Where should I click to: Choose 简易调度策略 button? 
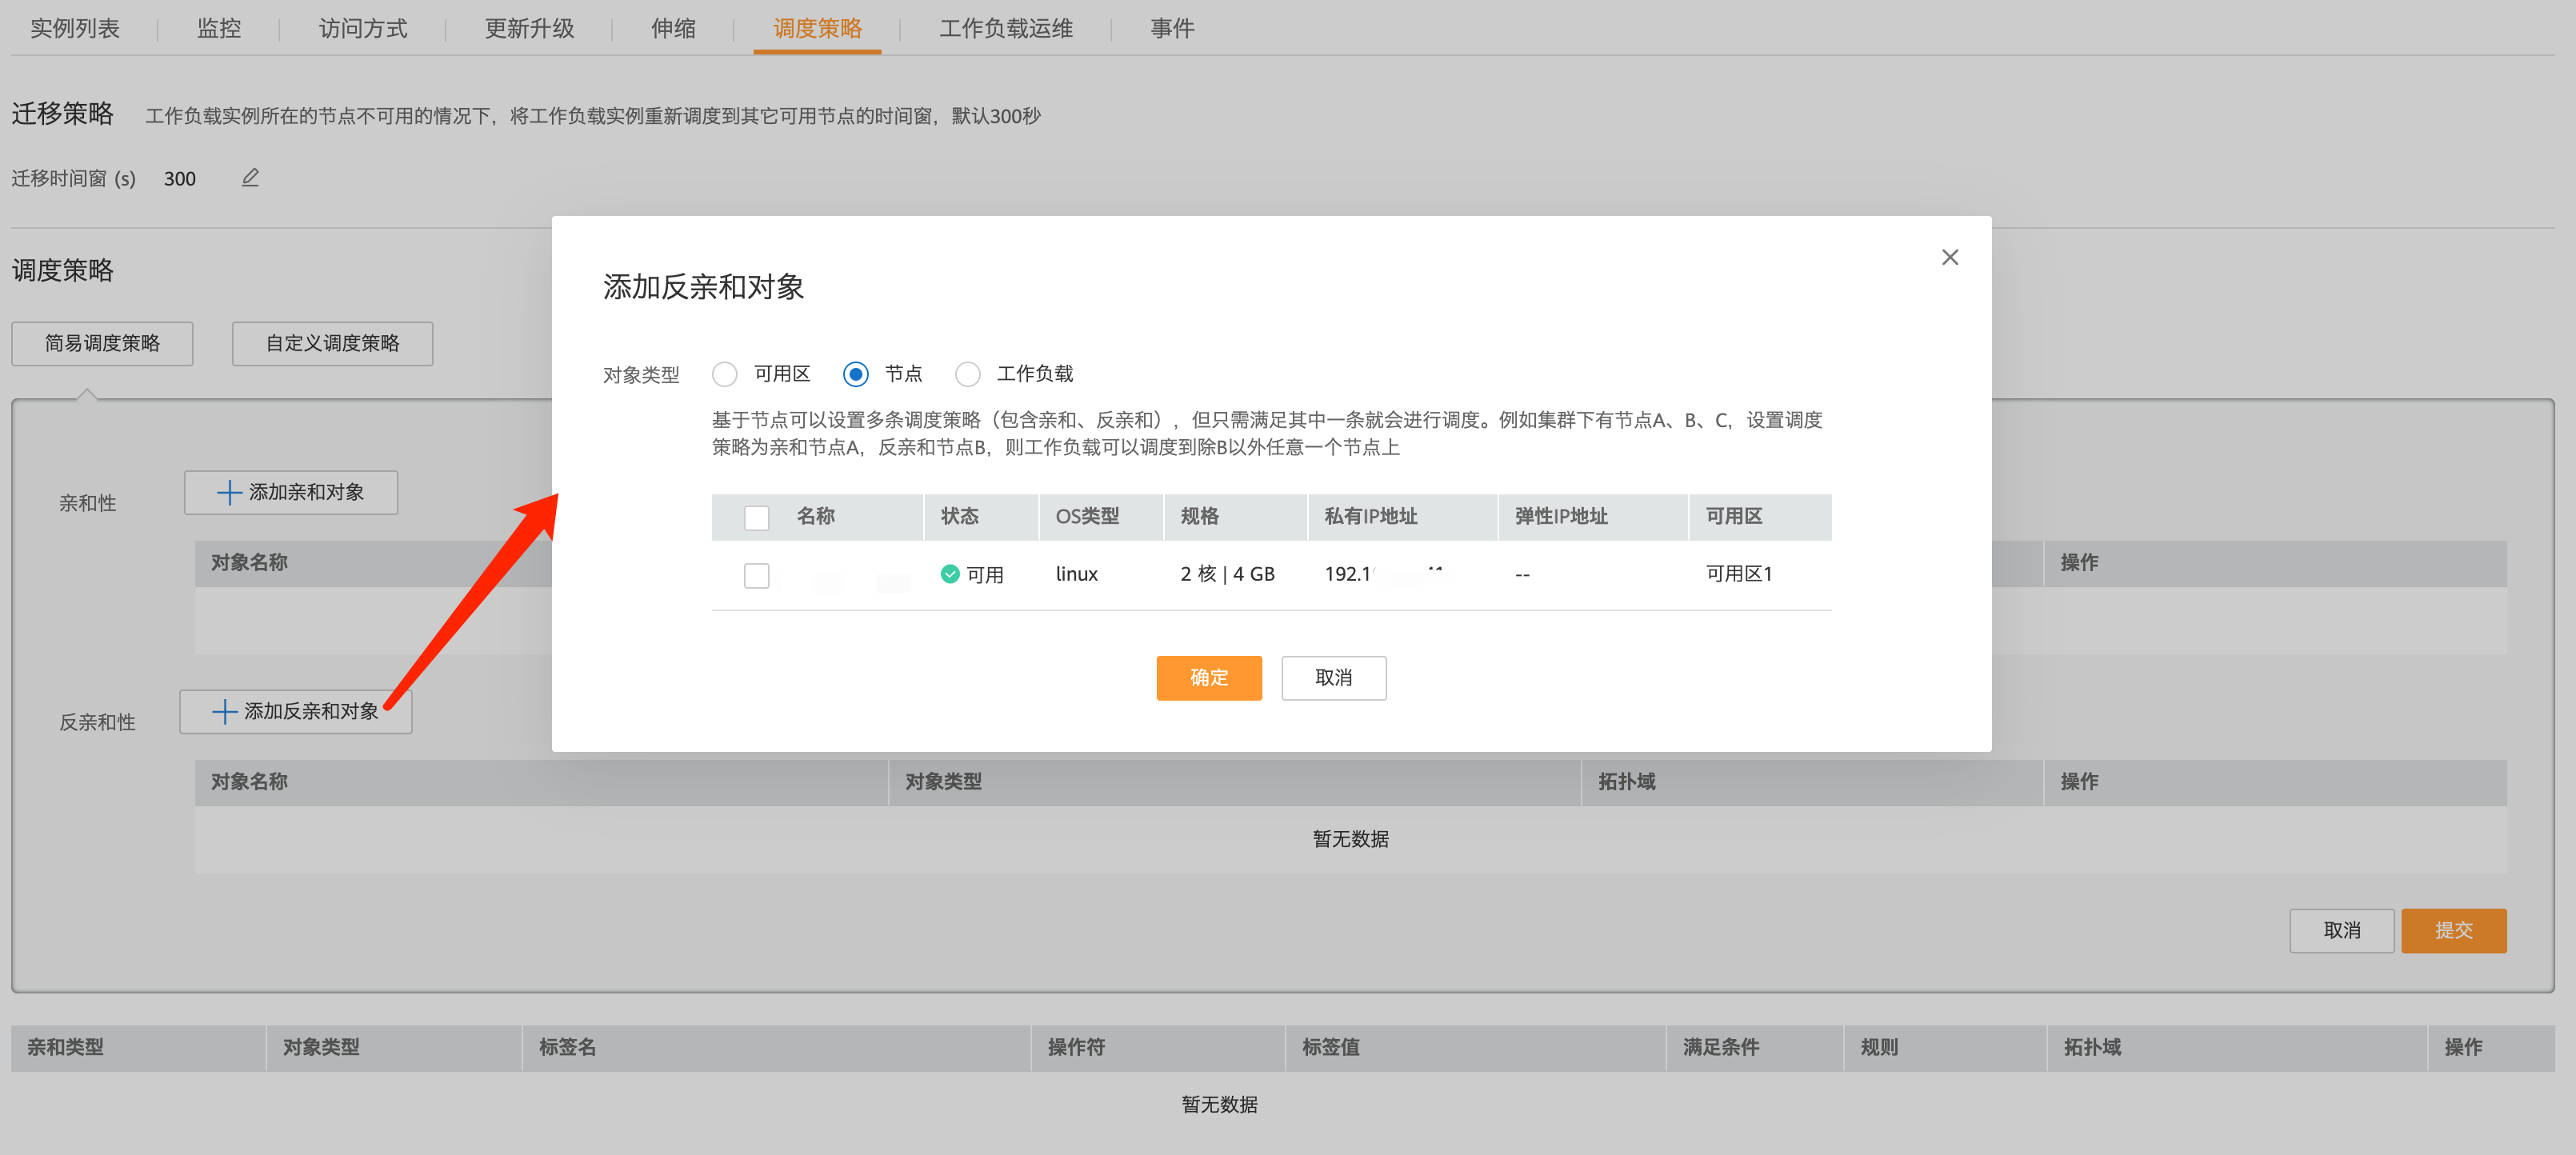[x=102, y=344]
